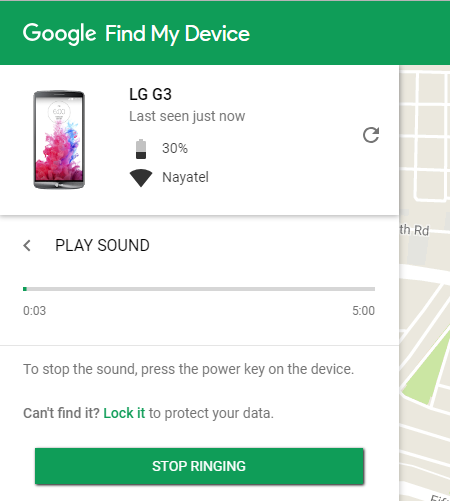The height and width of the screenshot is (501, 450).
Task: Click the elapsed time 0:03 label
Action: tap(34, 311)
